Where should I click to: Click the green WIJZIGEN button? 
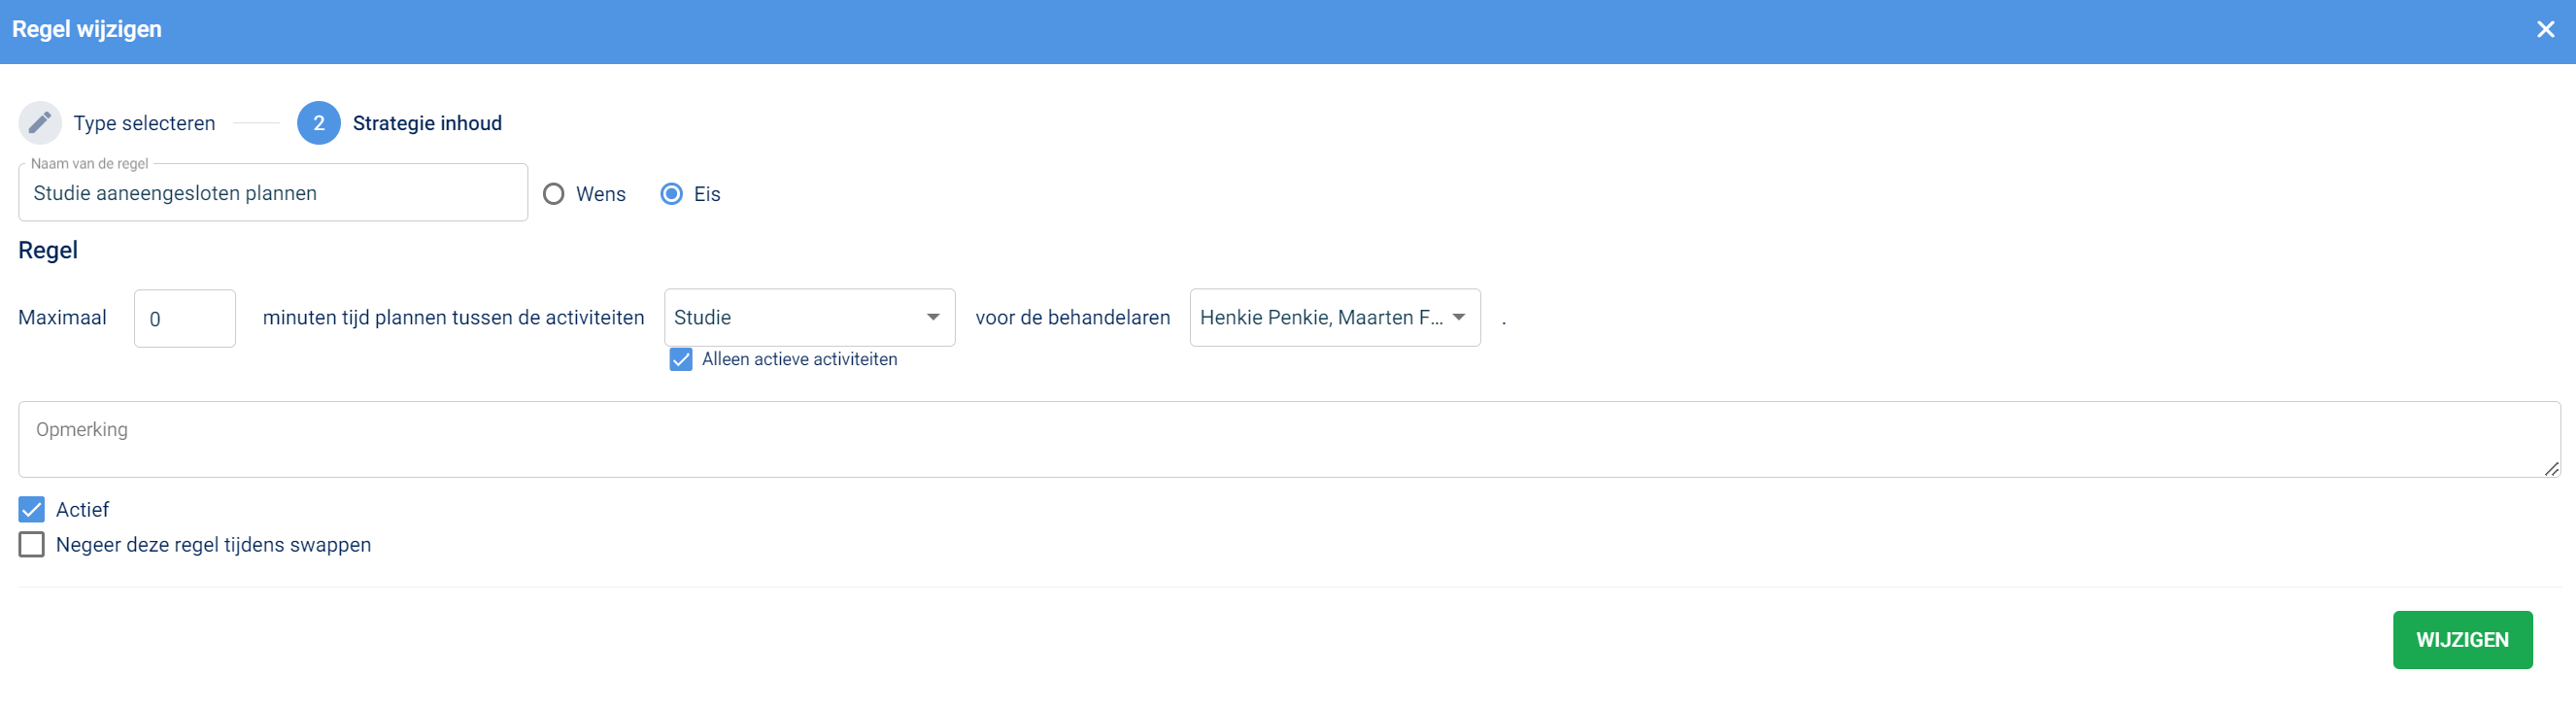click(2462, 640)
